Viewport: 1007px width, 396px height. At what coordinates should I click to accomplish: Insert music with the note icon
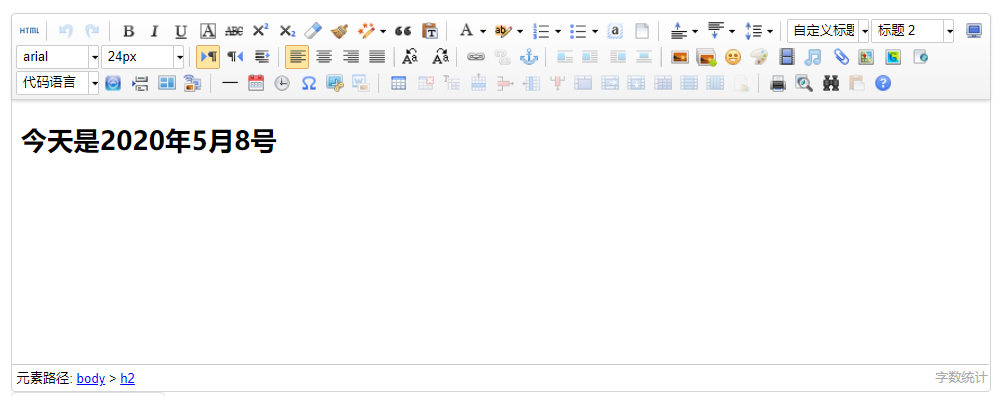[813, 57]
